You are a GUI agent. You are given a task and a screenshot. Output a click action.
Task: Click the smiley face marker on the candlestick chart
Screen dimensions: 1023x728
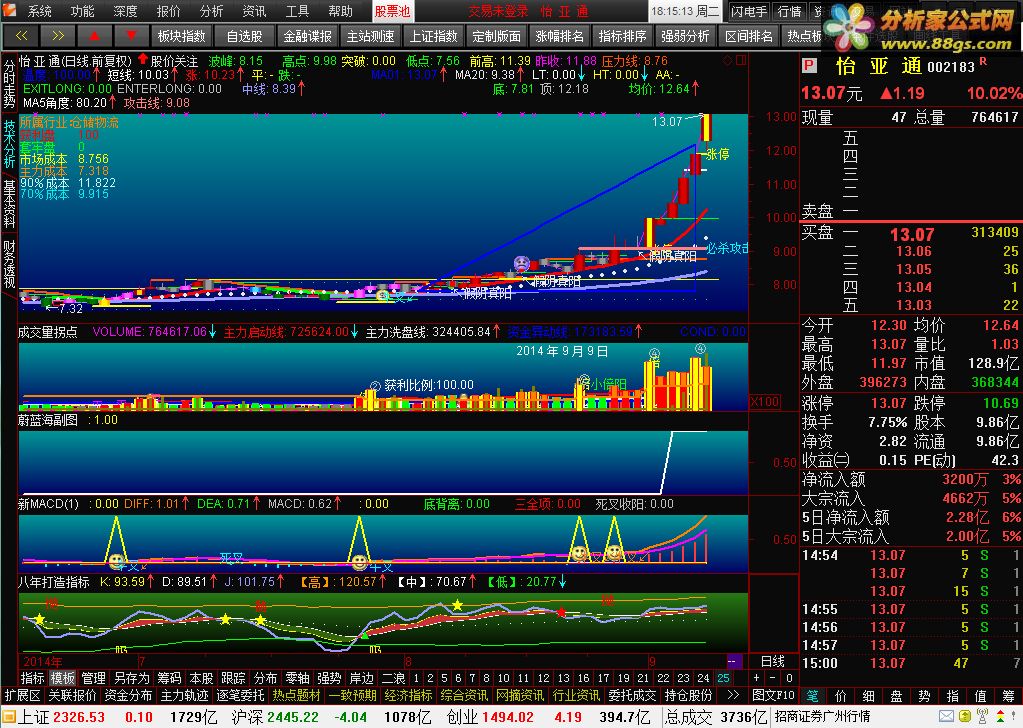pyautogui.click(x=522, y=264)
